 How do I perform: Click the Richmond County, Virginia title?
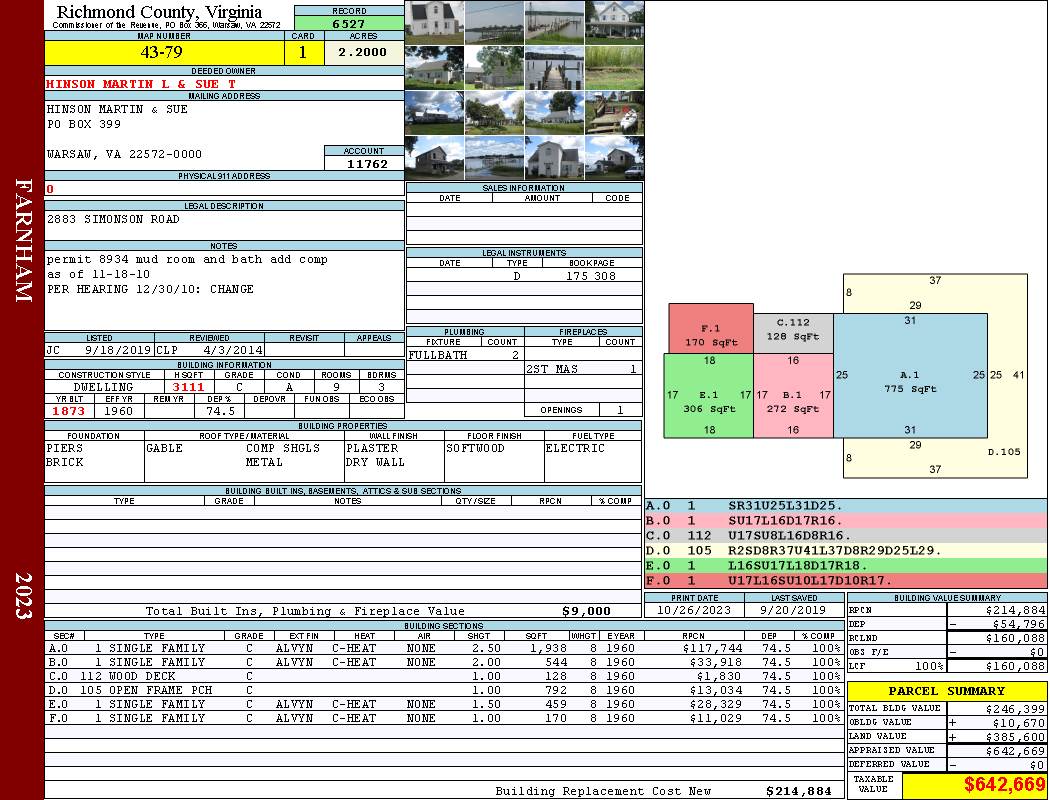tap(159, 12)
